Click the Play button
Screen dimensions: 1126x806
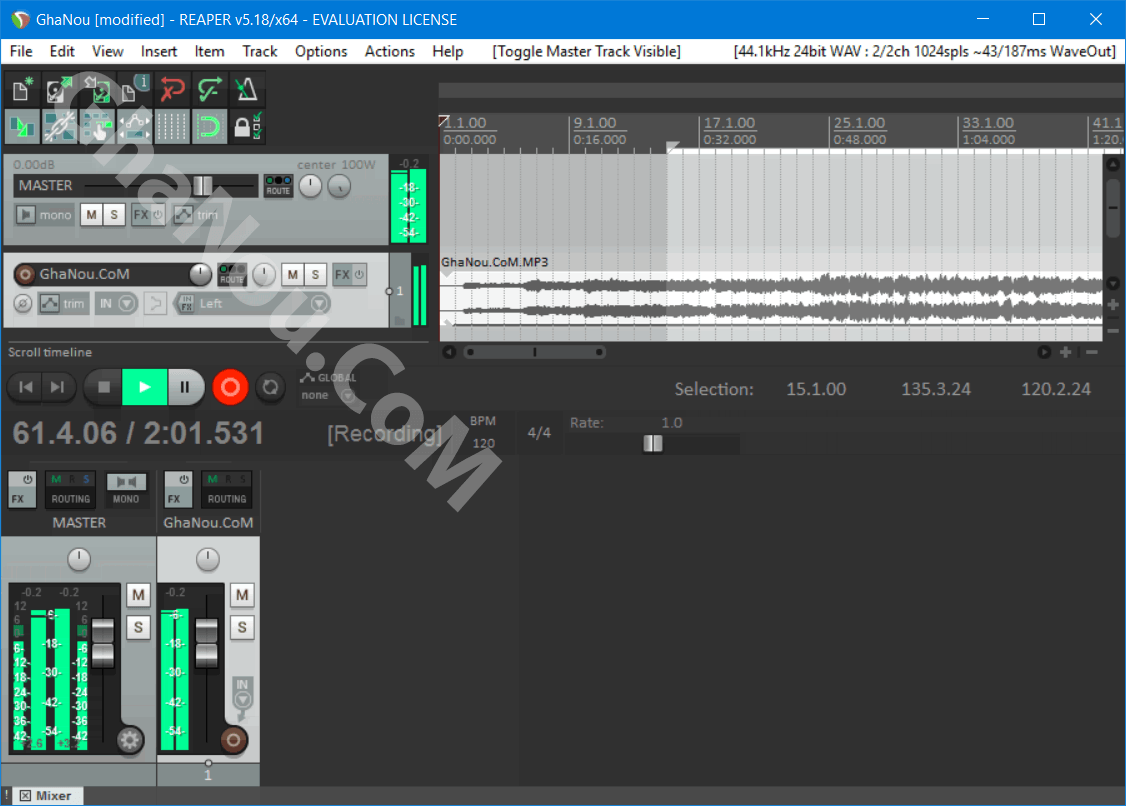click(144, 387)
